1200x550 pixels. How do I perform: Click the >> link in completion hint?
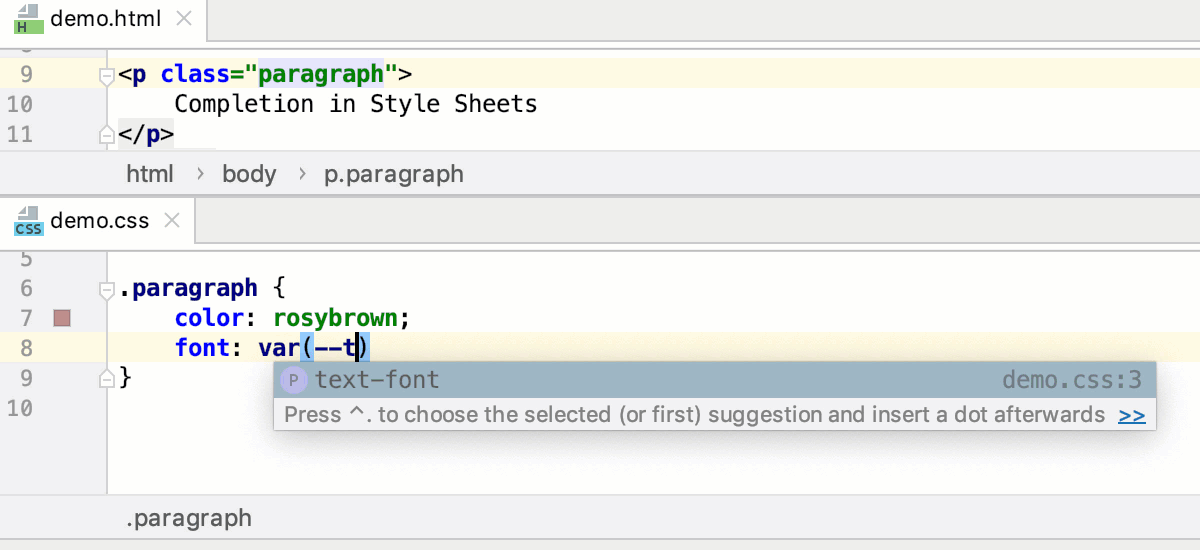1132,415
